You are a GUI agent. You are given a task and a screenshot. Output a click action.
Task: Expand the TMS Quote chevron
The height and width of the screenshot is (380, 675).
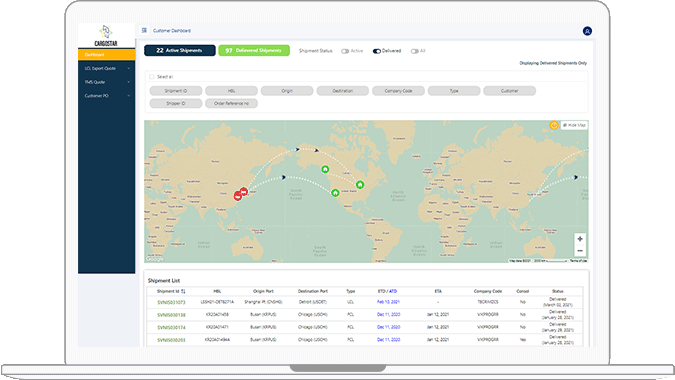[128, 82]
